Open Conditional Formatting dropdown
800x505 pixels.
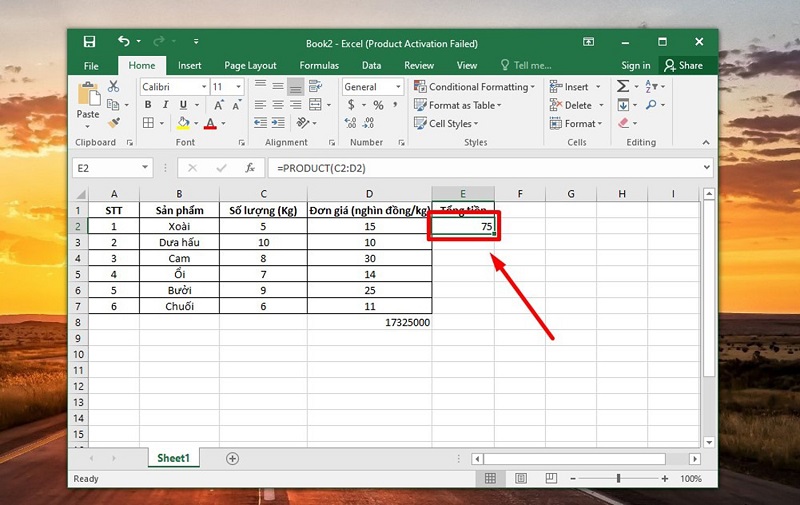[x=474, y=87]
